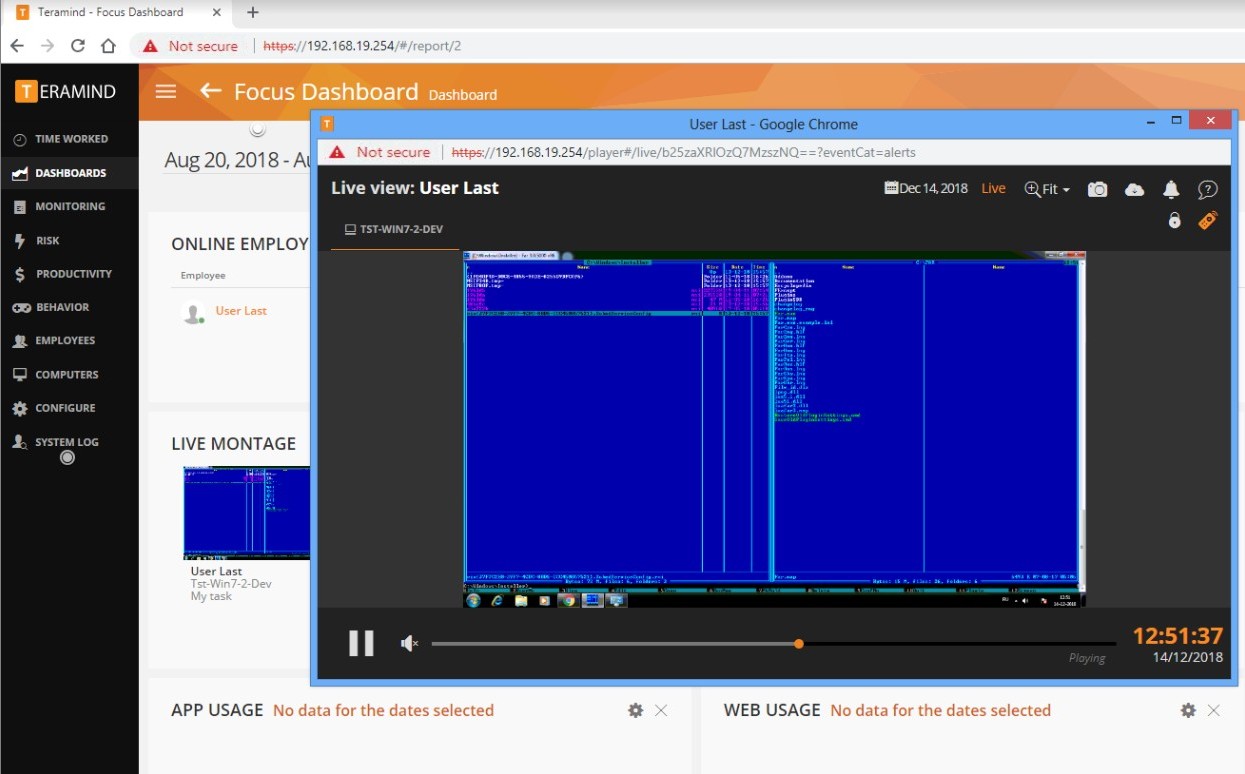This screenshot has width=1245, height=774.
Task: Open Productivity in the sidebar
Action: tap(70, 273)
